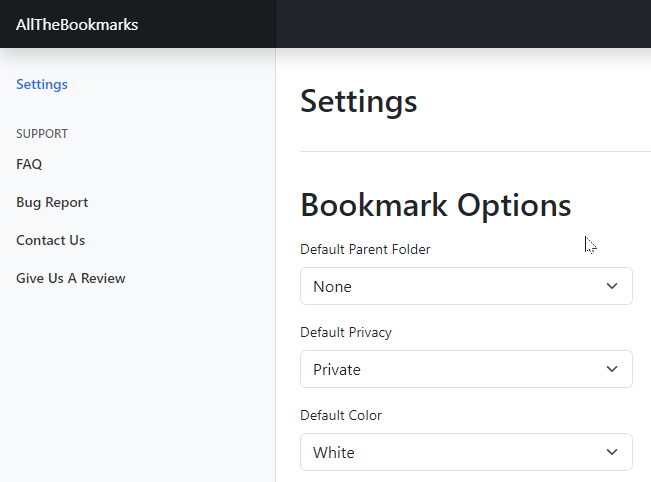Click the empty dark top navigation bar
Image resolution: width=651 pixels, height=482 pixels.
click(x=463, y=24)
